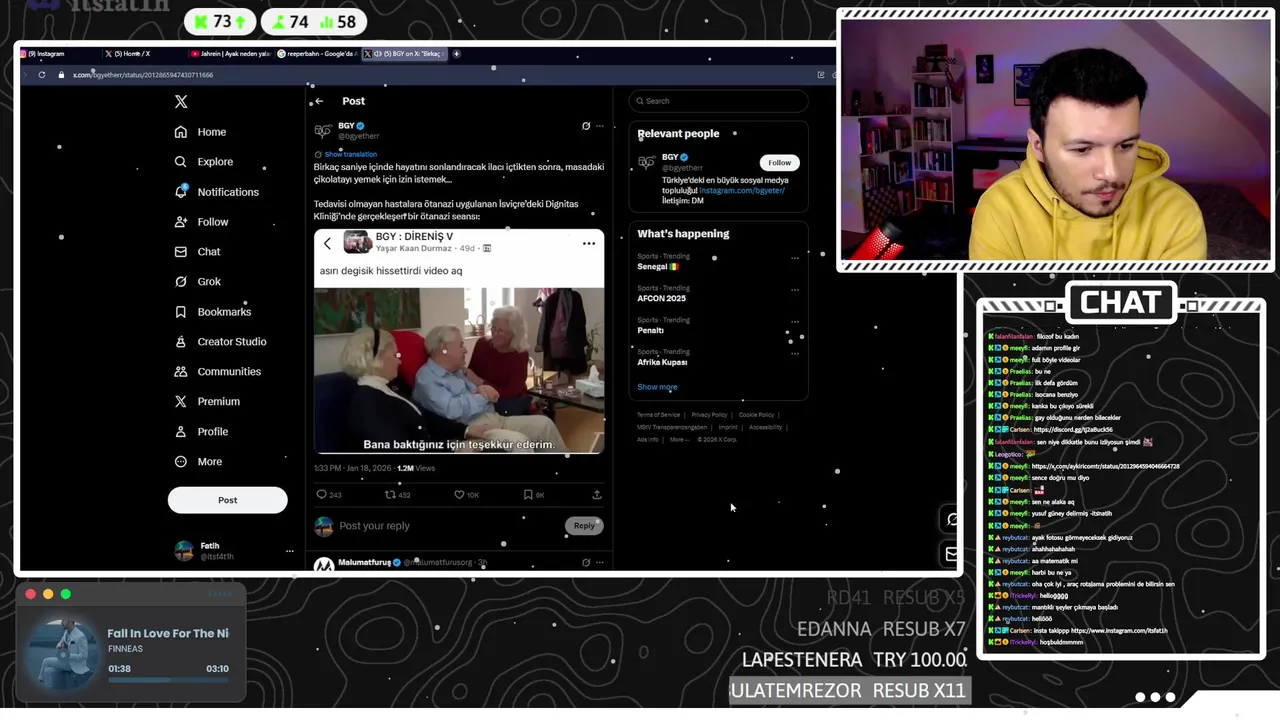Click yellow dot on music widget
The height and width of the screenshot is (720, 1280).
pyautogui.click(x=48, y=594)
